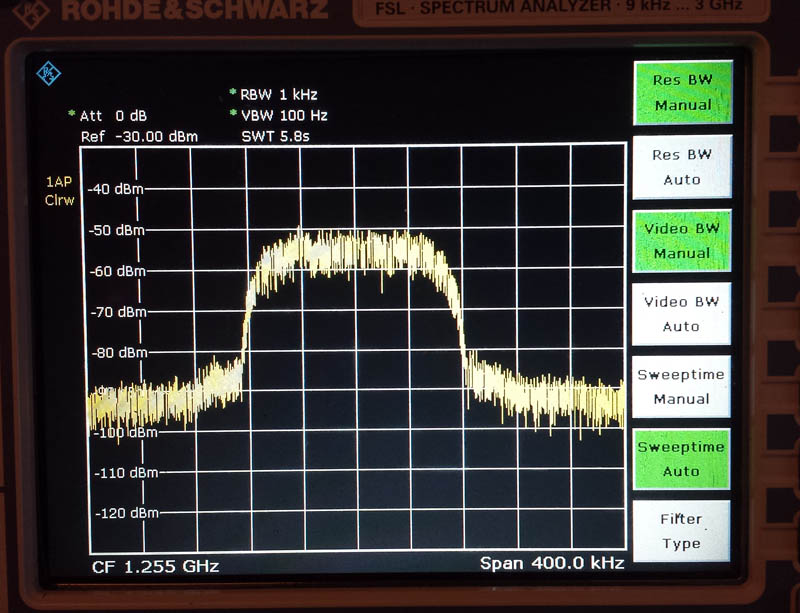This screenshot has width=800, height=613.
Task: Click the Span 400.0 kHz readout
Action: [552, 564]
